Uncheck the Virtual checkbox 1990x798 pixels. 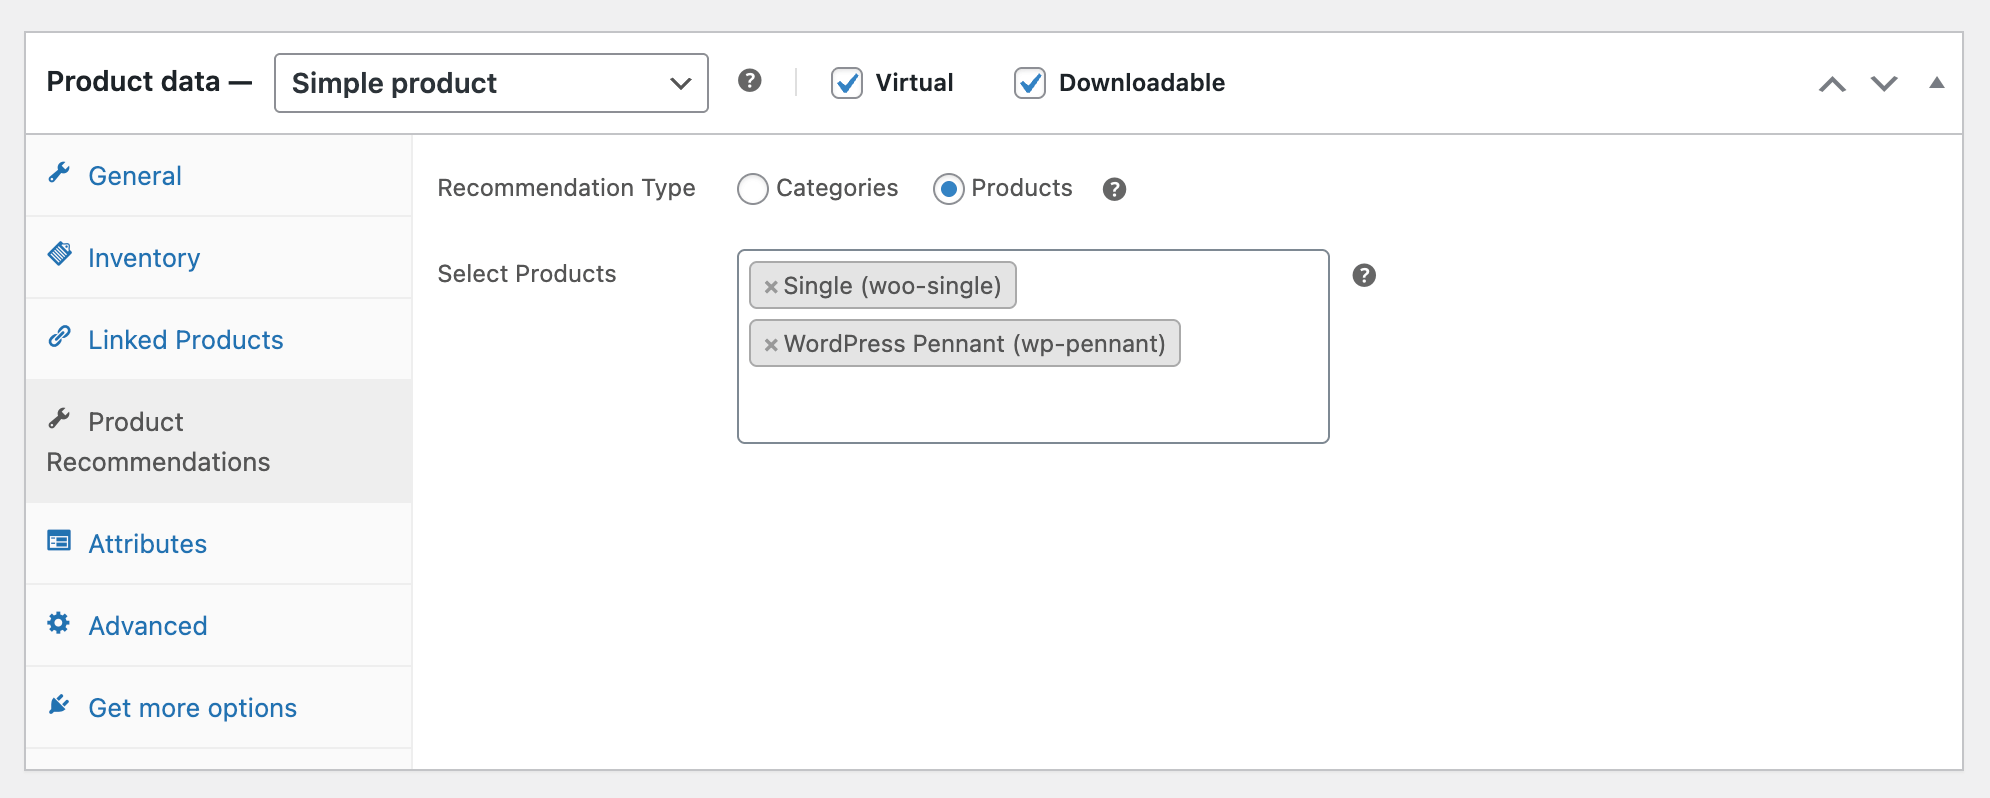[847, 83]
